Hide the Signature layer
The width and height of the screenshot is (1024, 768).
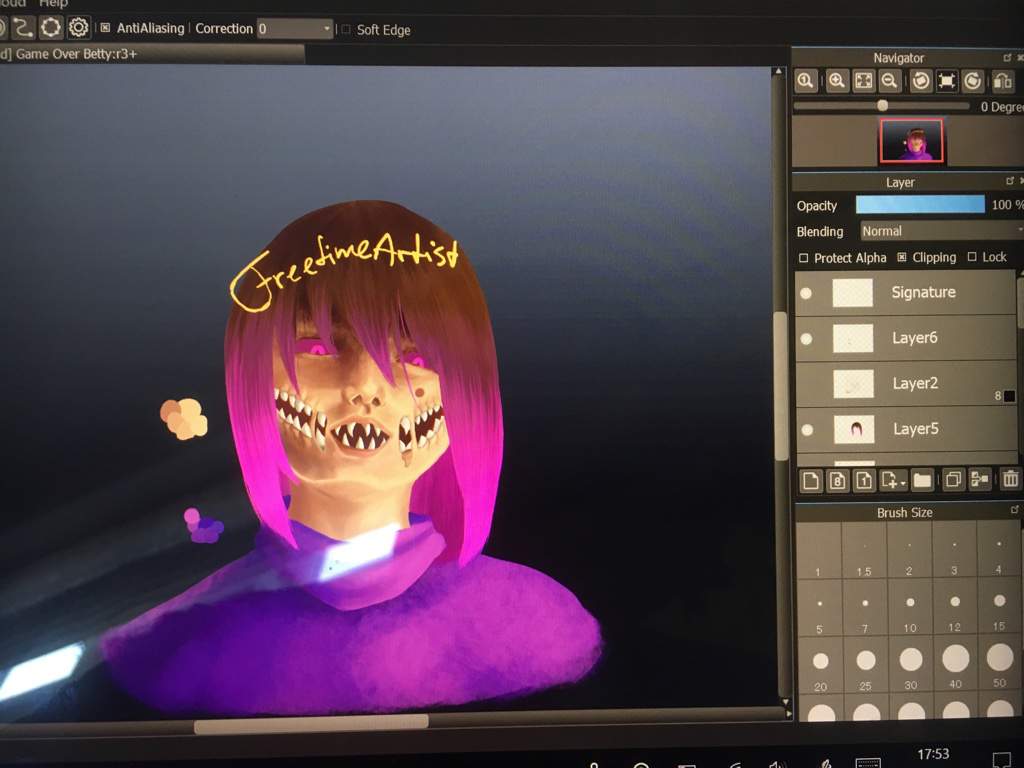[x=807, y=293]
